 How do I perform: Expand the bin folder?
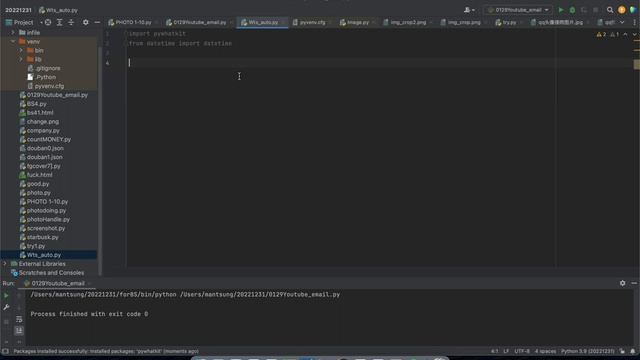21,50
